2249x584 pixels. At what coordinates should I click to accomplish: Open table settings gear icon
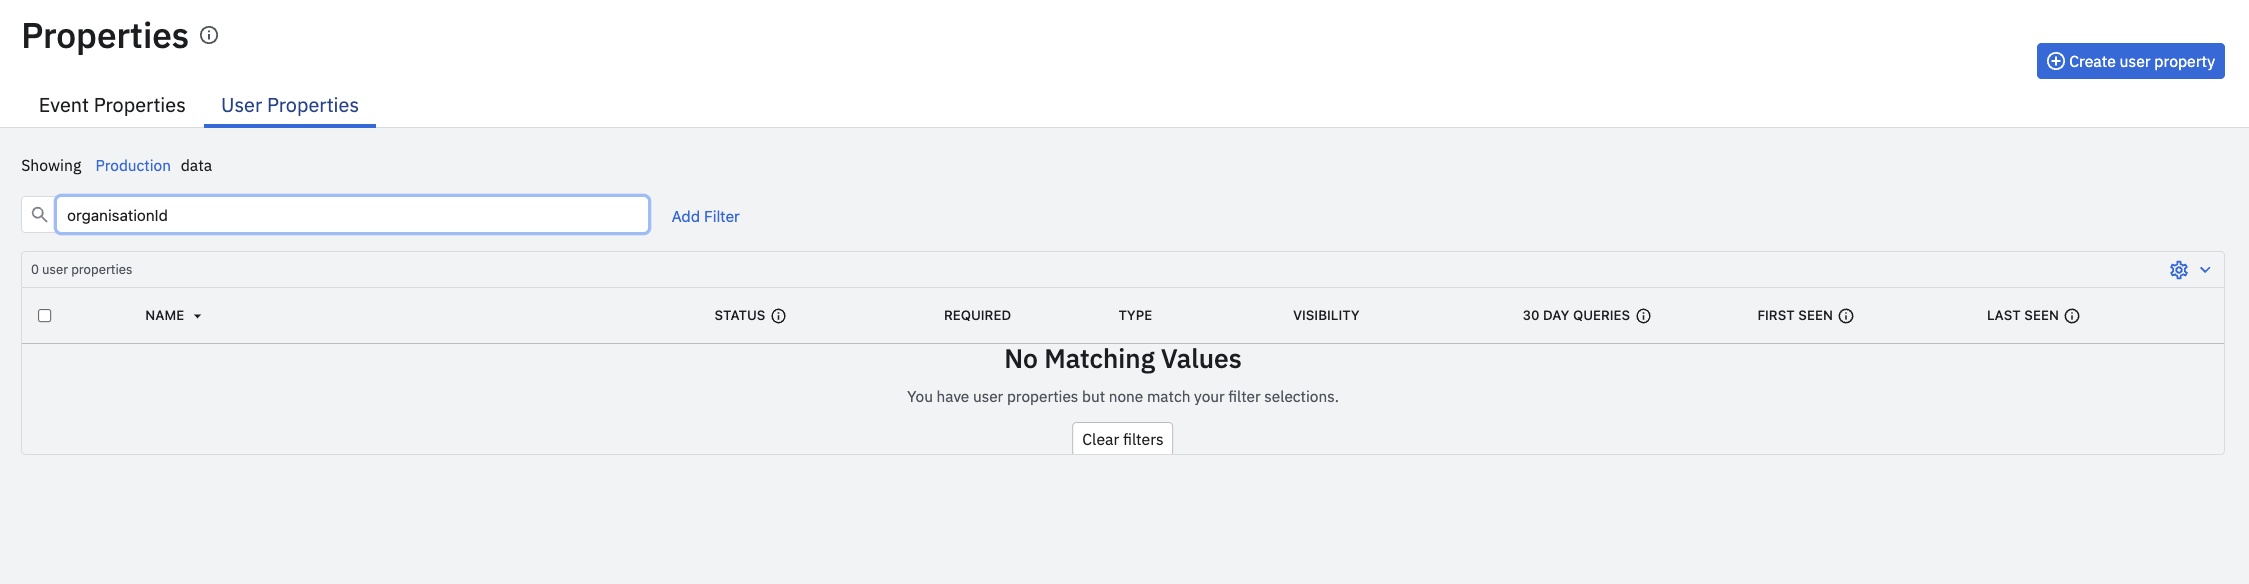(x=2179, y=270)
